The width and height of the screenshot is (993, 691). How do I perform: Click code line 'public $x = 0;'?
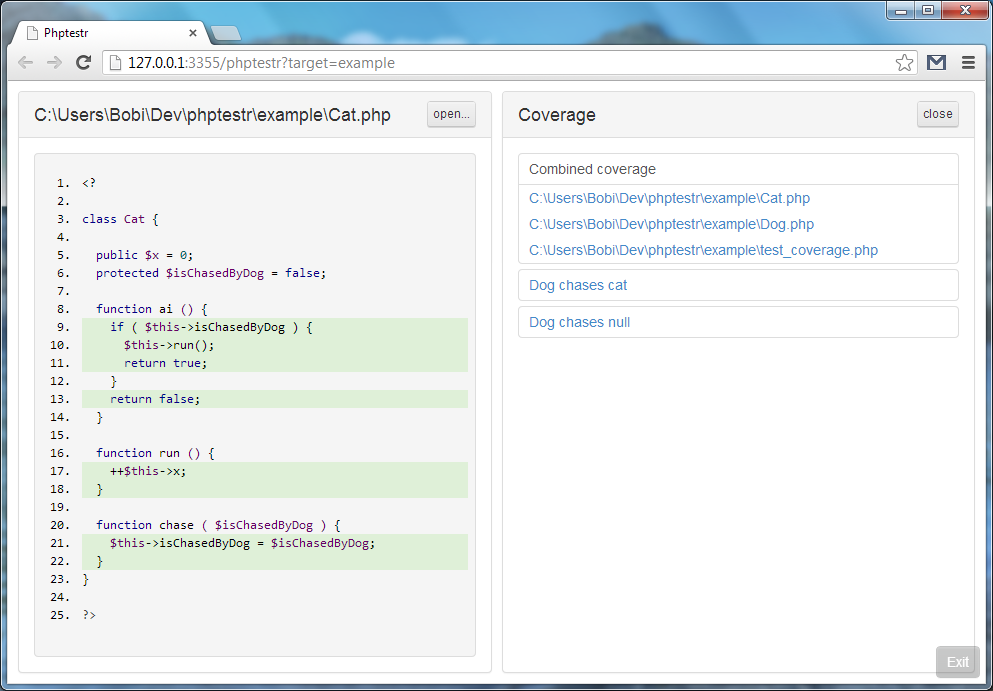(144, 255)
